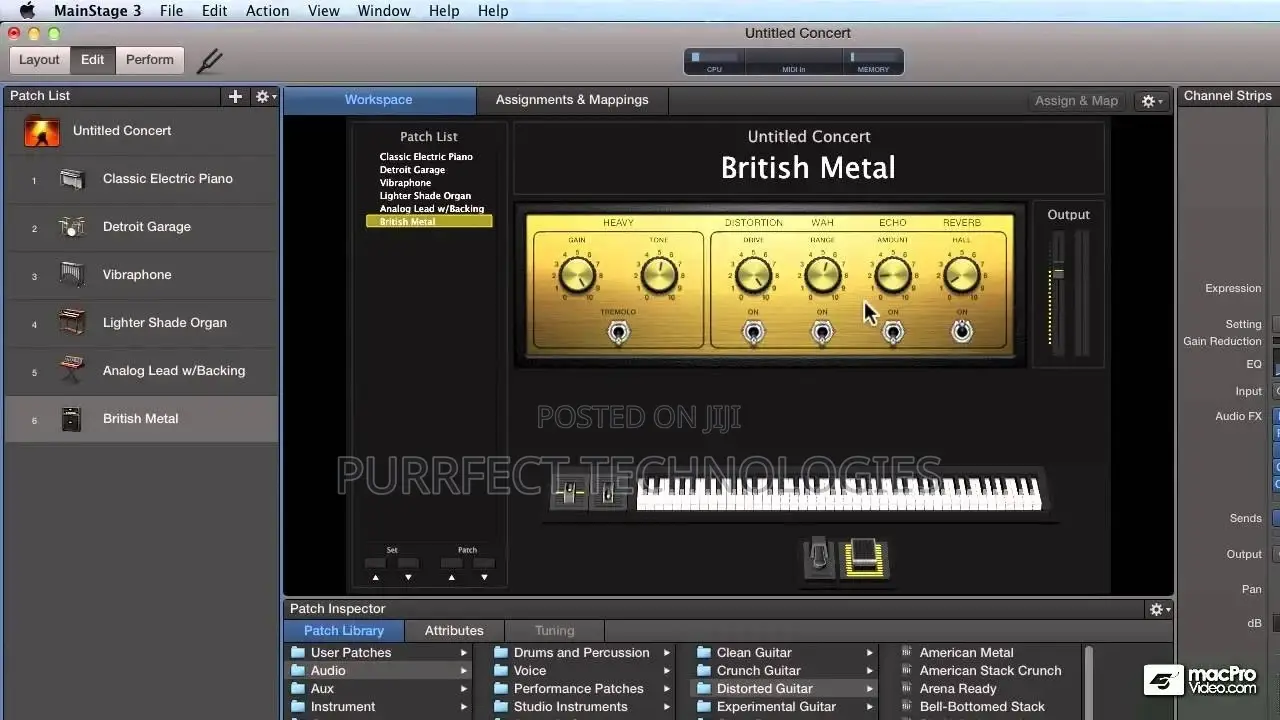The width and height of the screenshot is (1280, 720).
Task: Click the Analog Lead w/Backing keyboard icon
Action: 72,371
